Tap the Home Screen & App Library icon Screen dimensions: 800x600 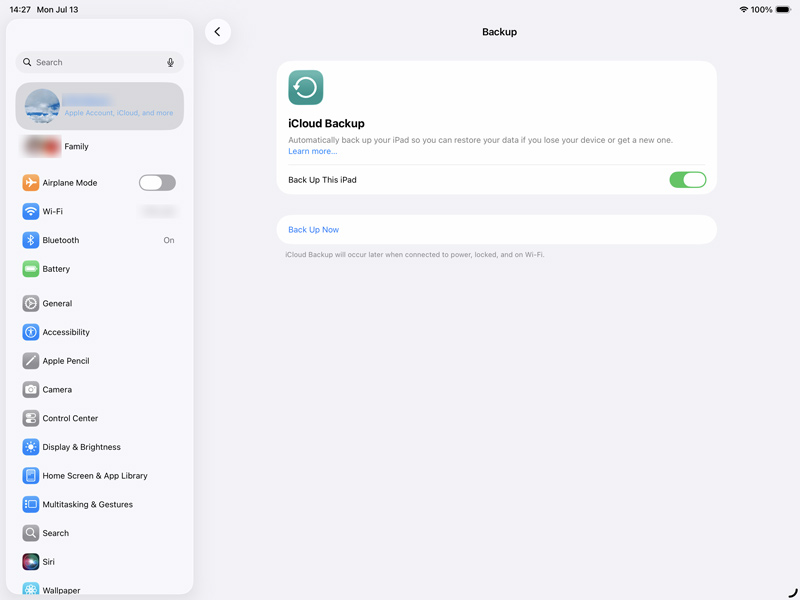pos(31,476)
